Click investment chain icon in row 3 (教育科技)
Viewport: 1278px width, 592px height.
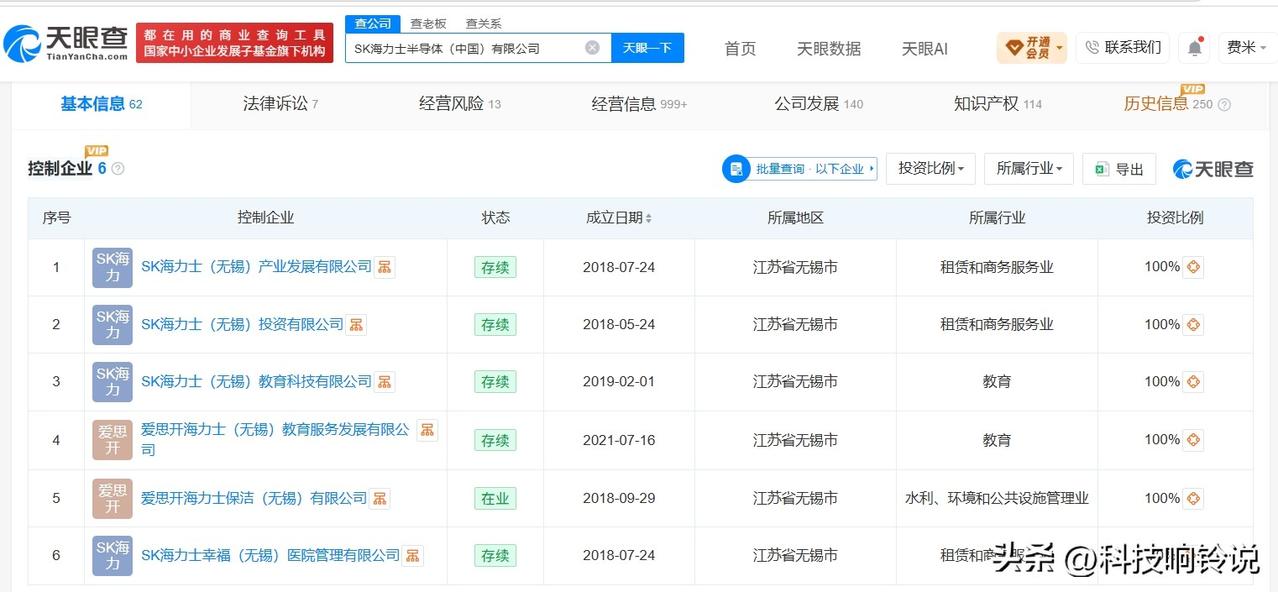[x=1192, y=381]
